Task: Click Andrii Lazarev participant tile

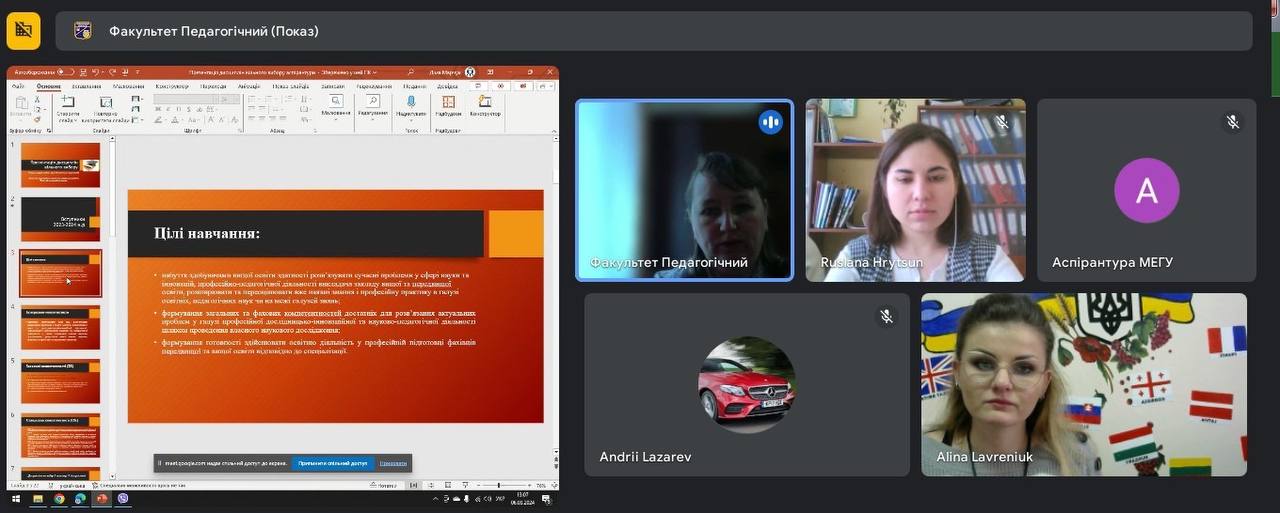Action: (x=747, y=384)
